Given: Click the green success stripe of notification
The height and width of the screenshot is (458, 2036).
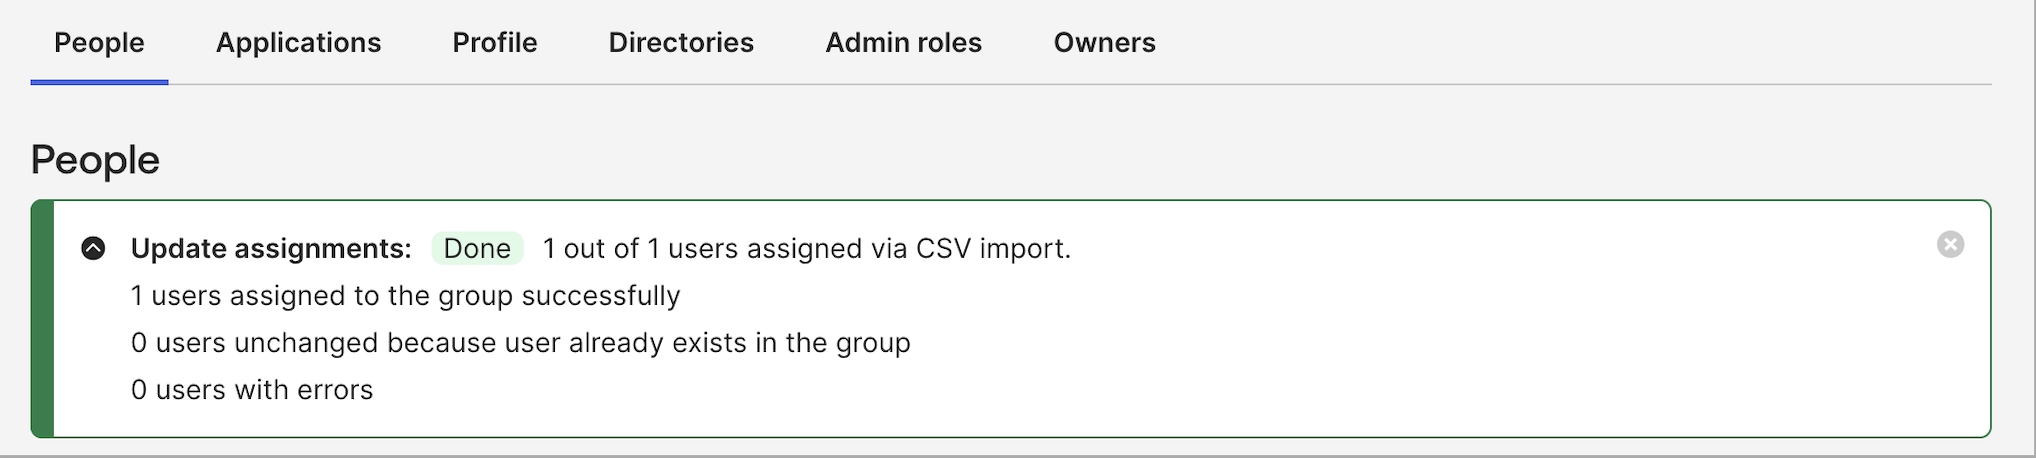Looking at the screenshot, I should (x=42, y=319).
